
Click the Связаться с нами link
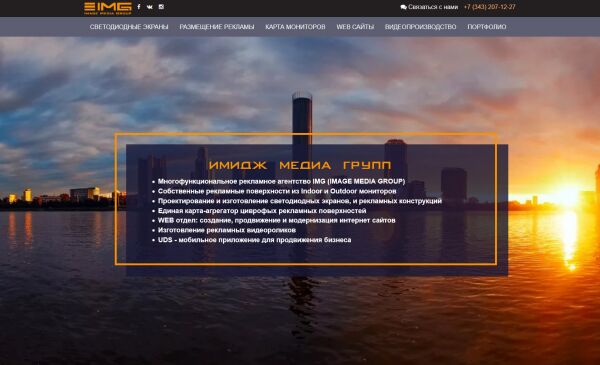[x=433, y=7]
